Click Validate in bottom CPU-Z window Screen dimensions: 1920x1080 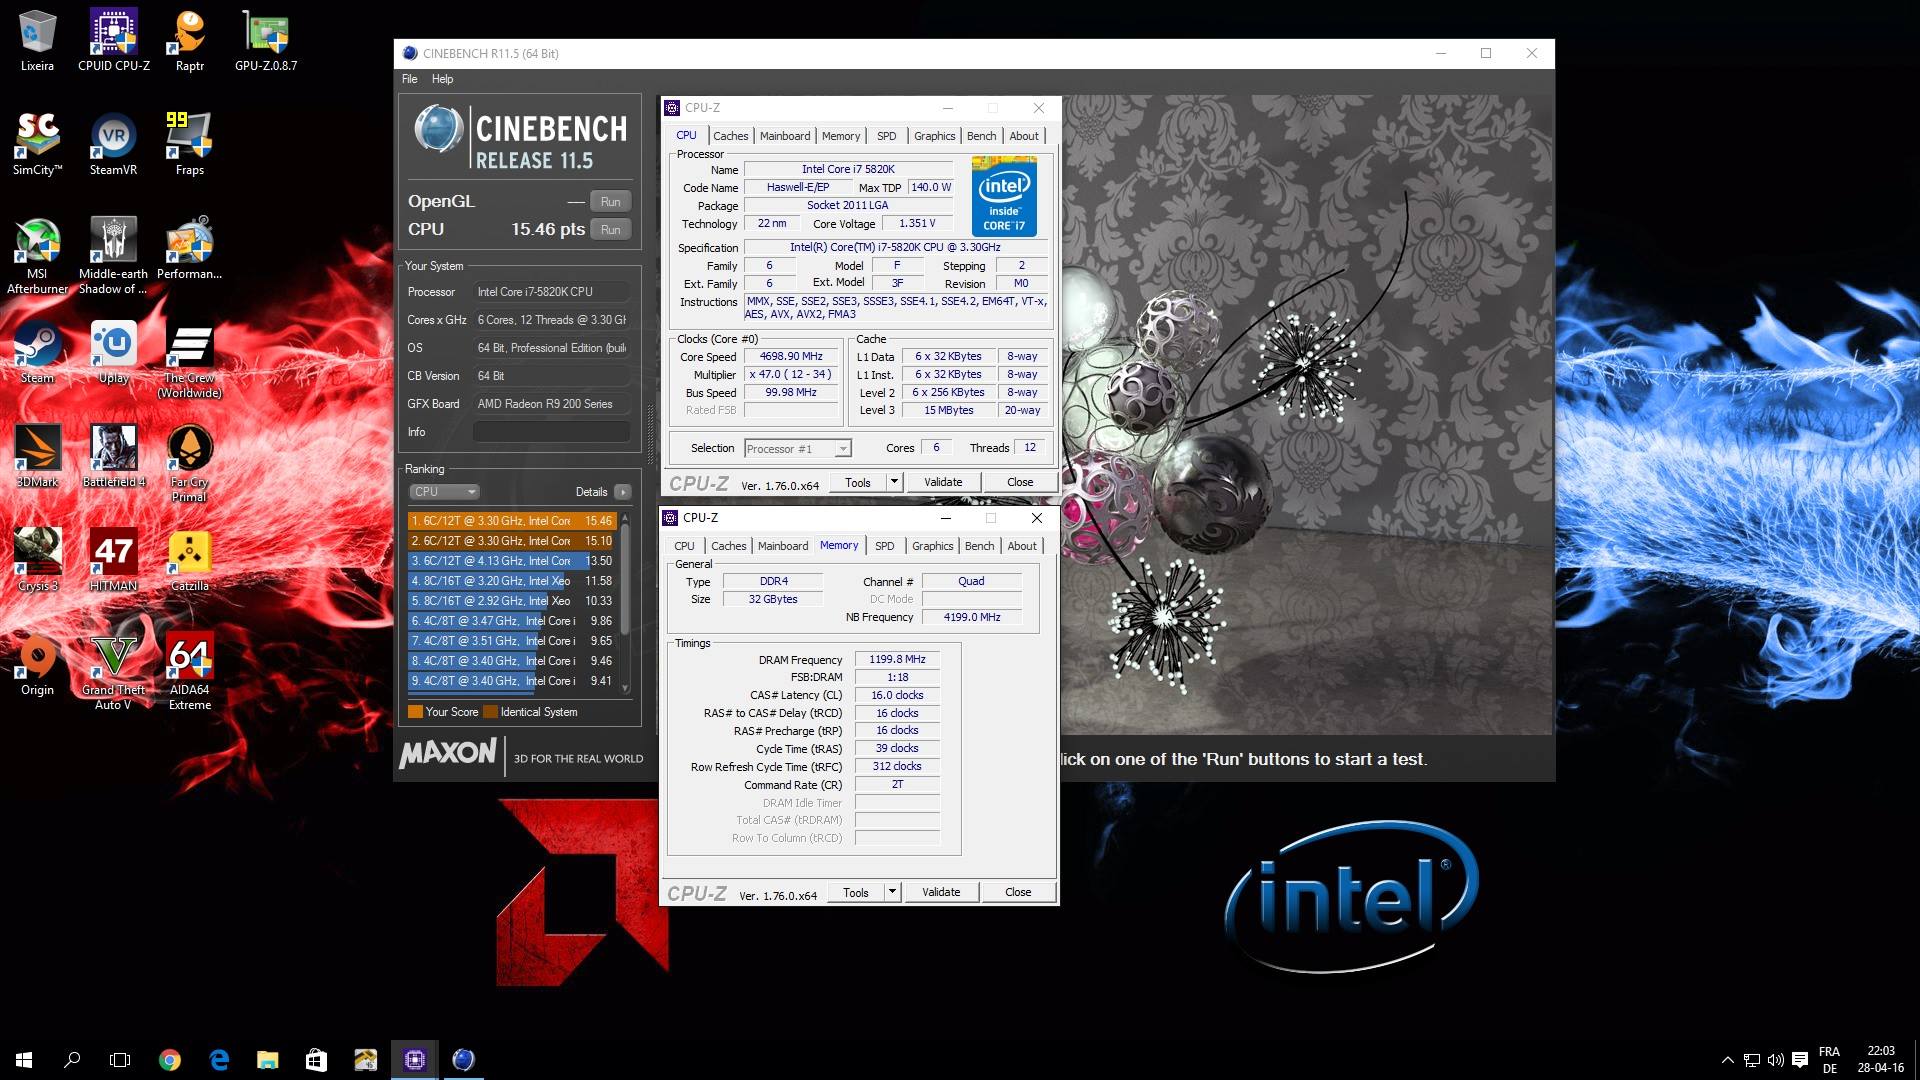coord(941,892)
